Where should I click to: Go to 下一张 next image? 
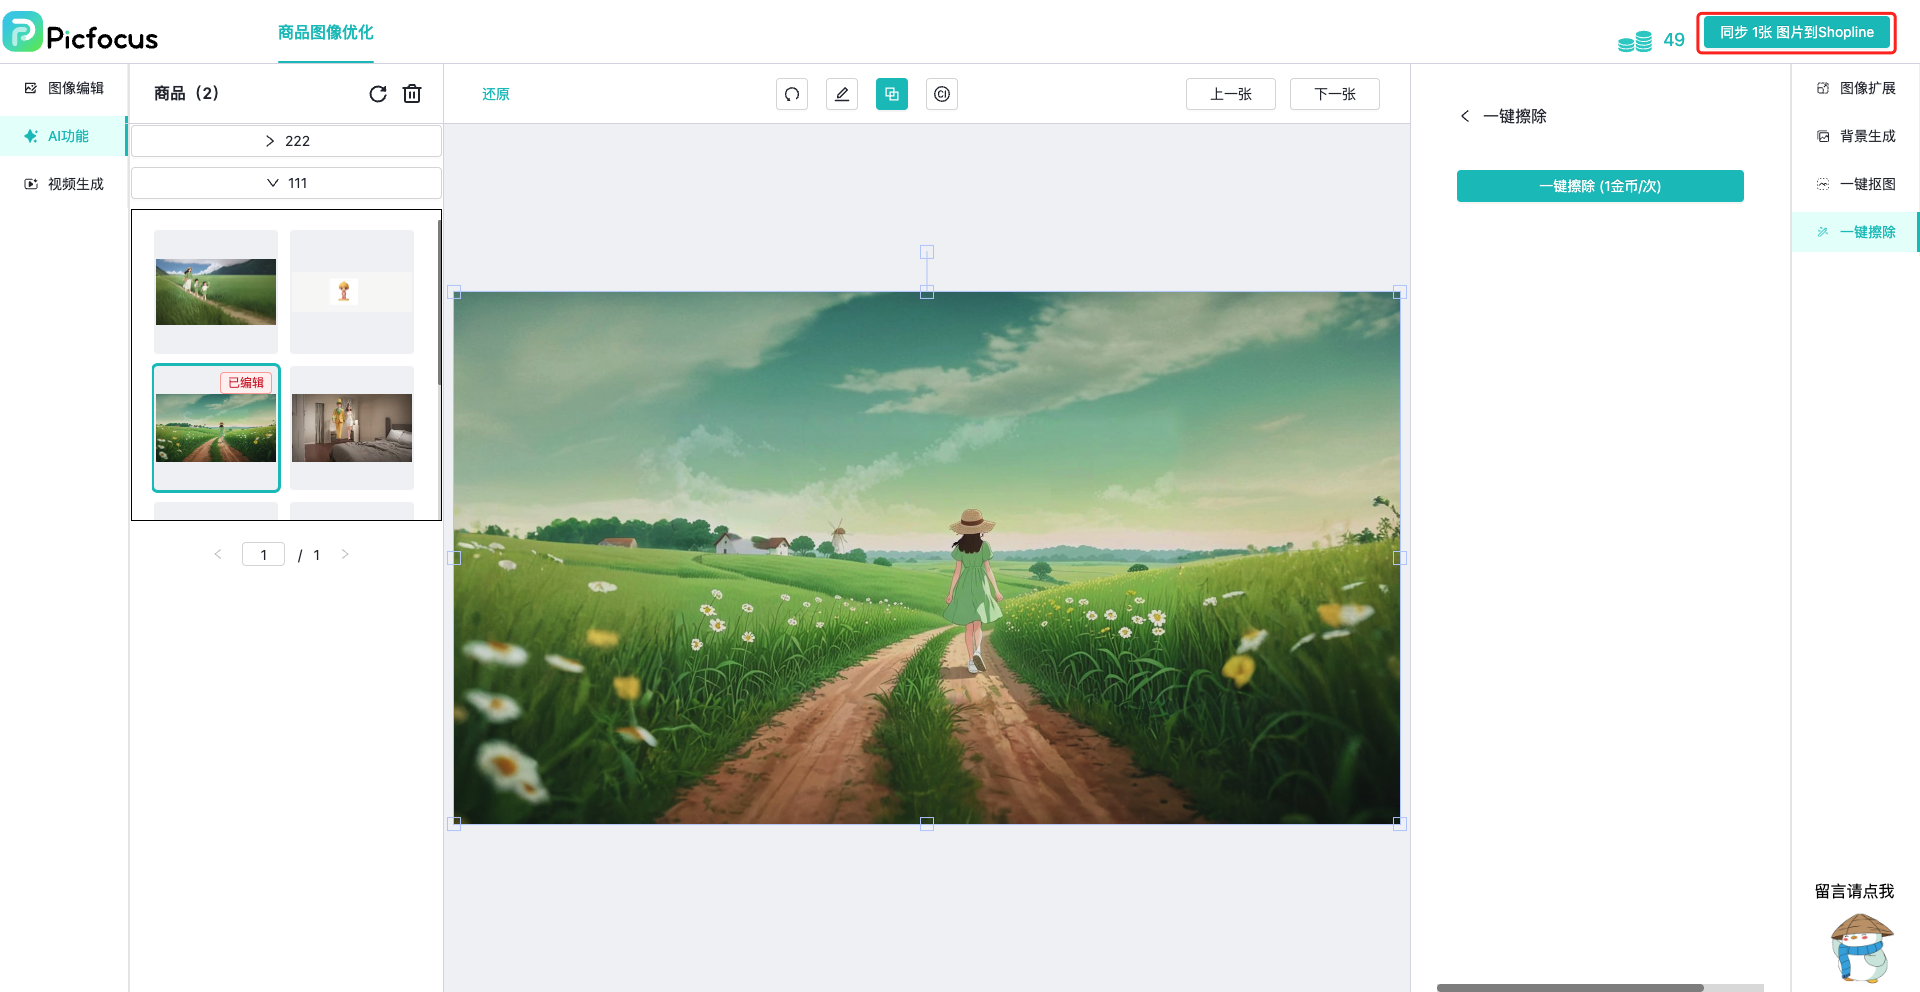(x=1335, y=94)
